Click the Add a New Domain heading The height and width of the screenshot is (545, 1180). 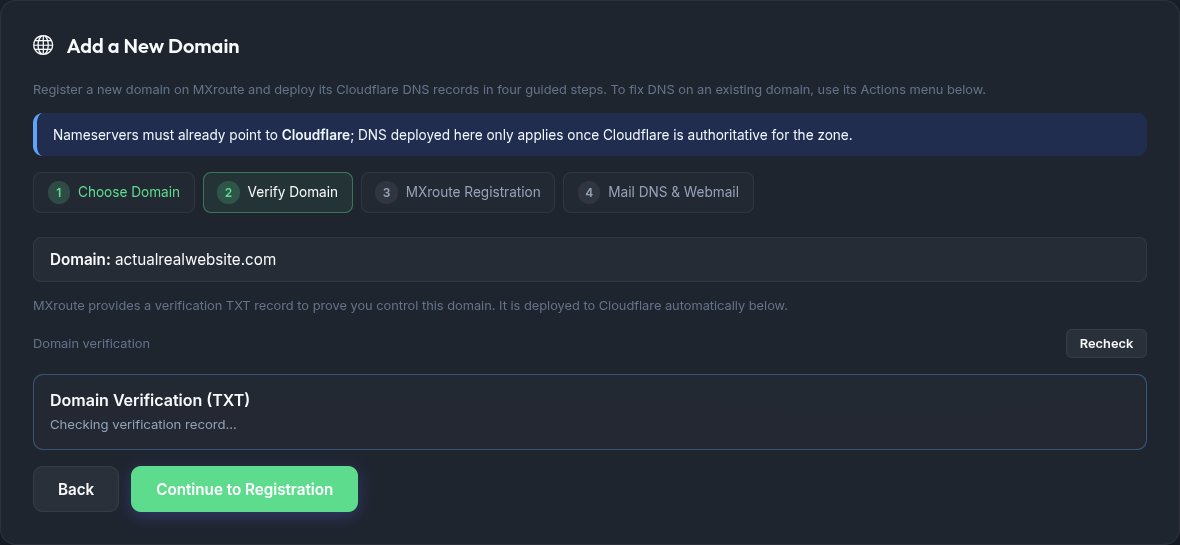click(x=153, y=46)
